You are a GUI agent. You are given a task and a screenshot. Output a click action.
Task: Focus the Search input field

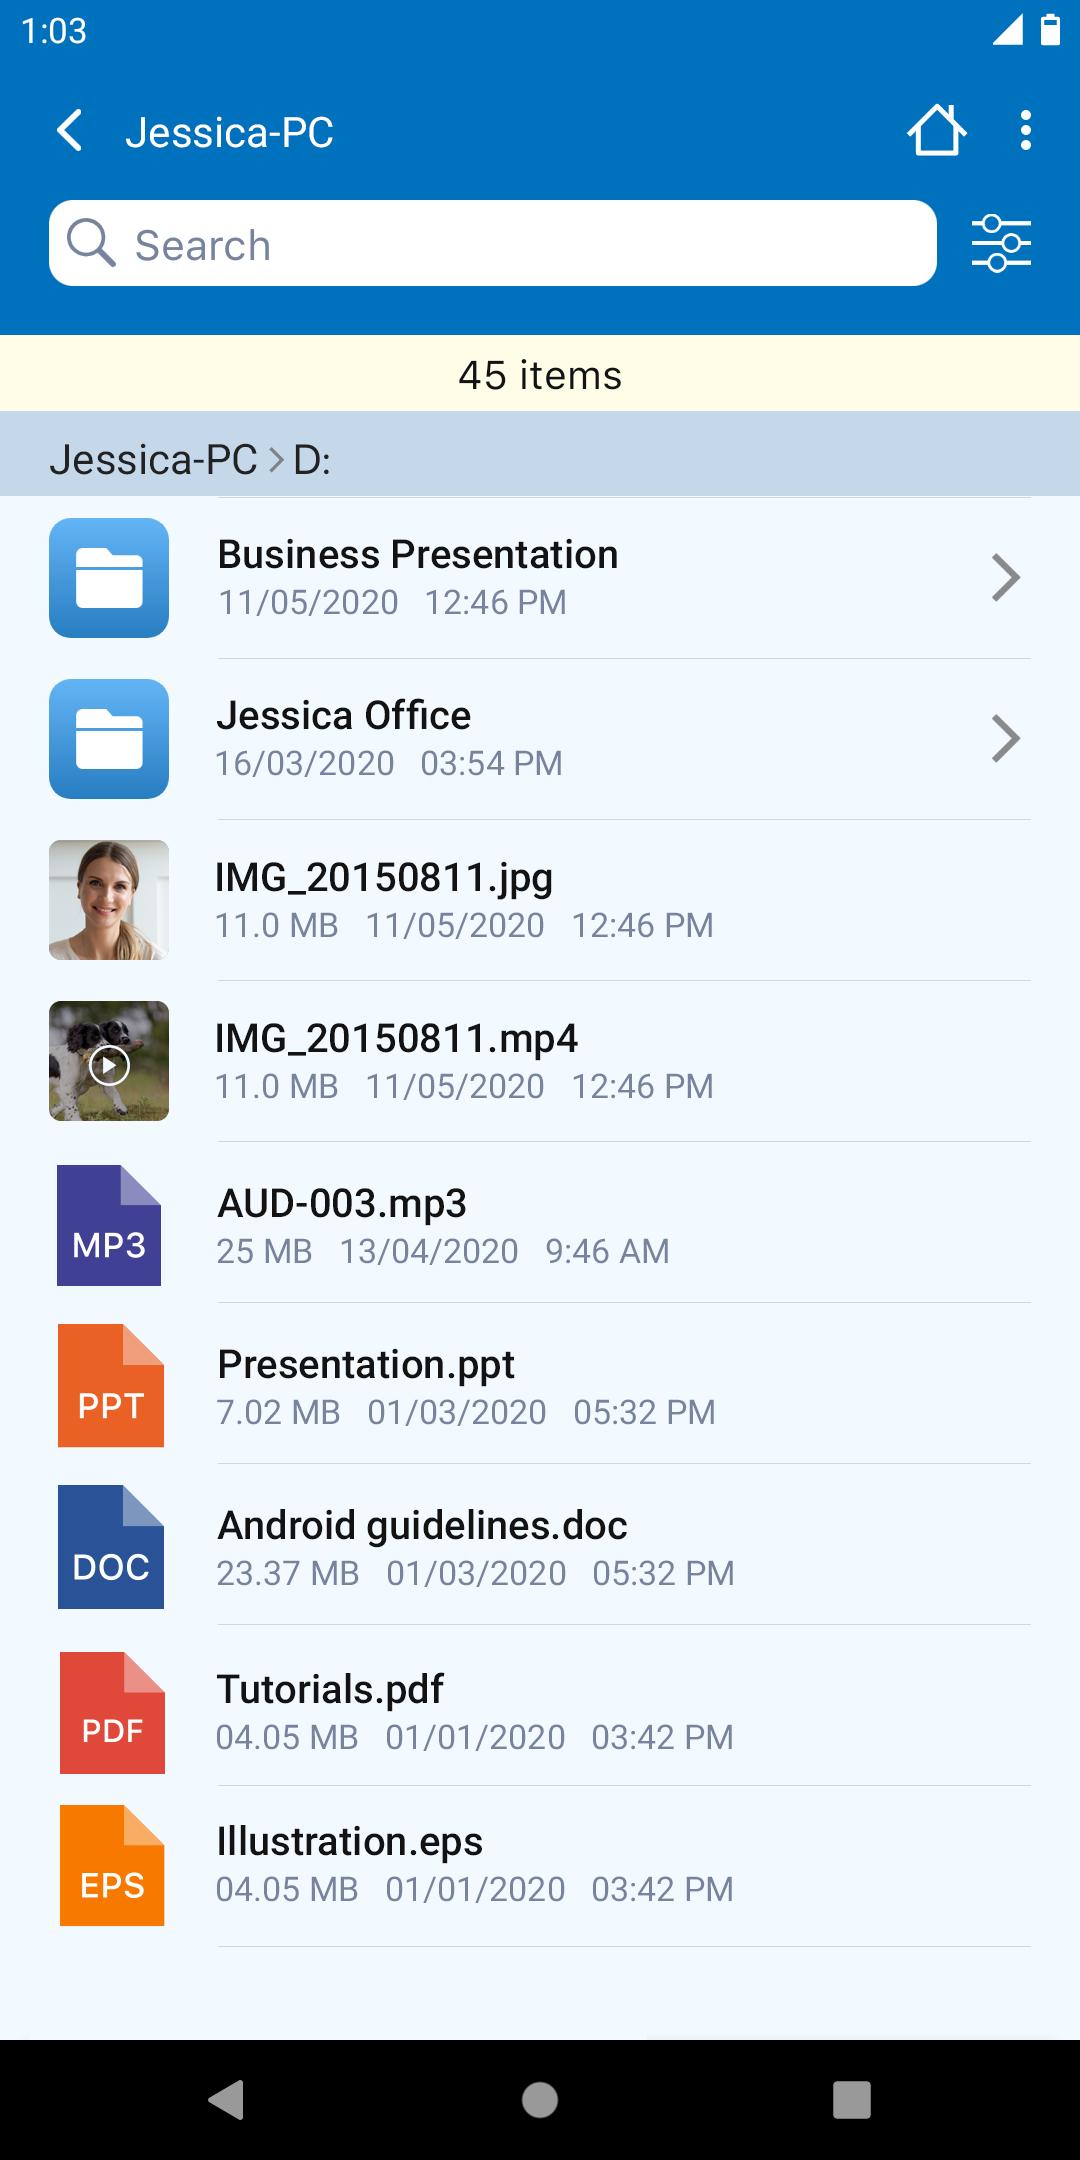[493, 243]
